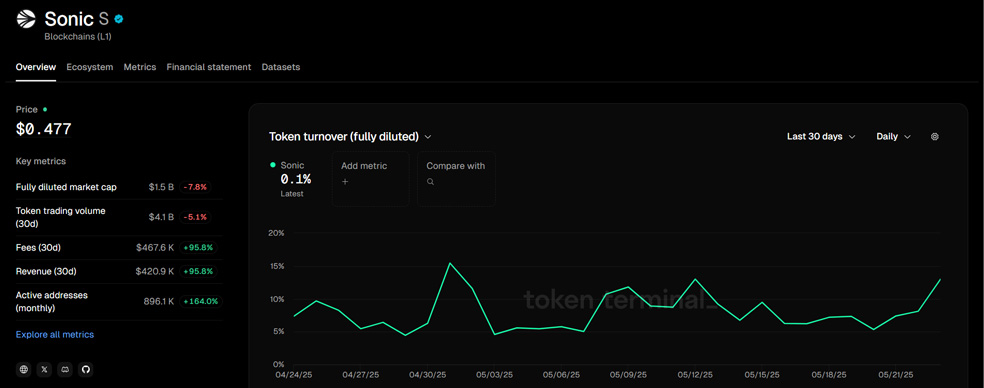Click the 04/30/25 x-axis date label

tap(428, 375)
